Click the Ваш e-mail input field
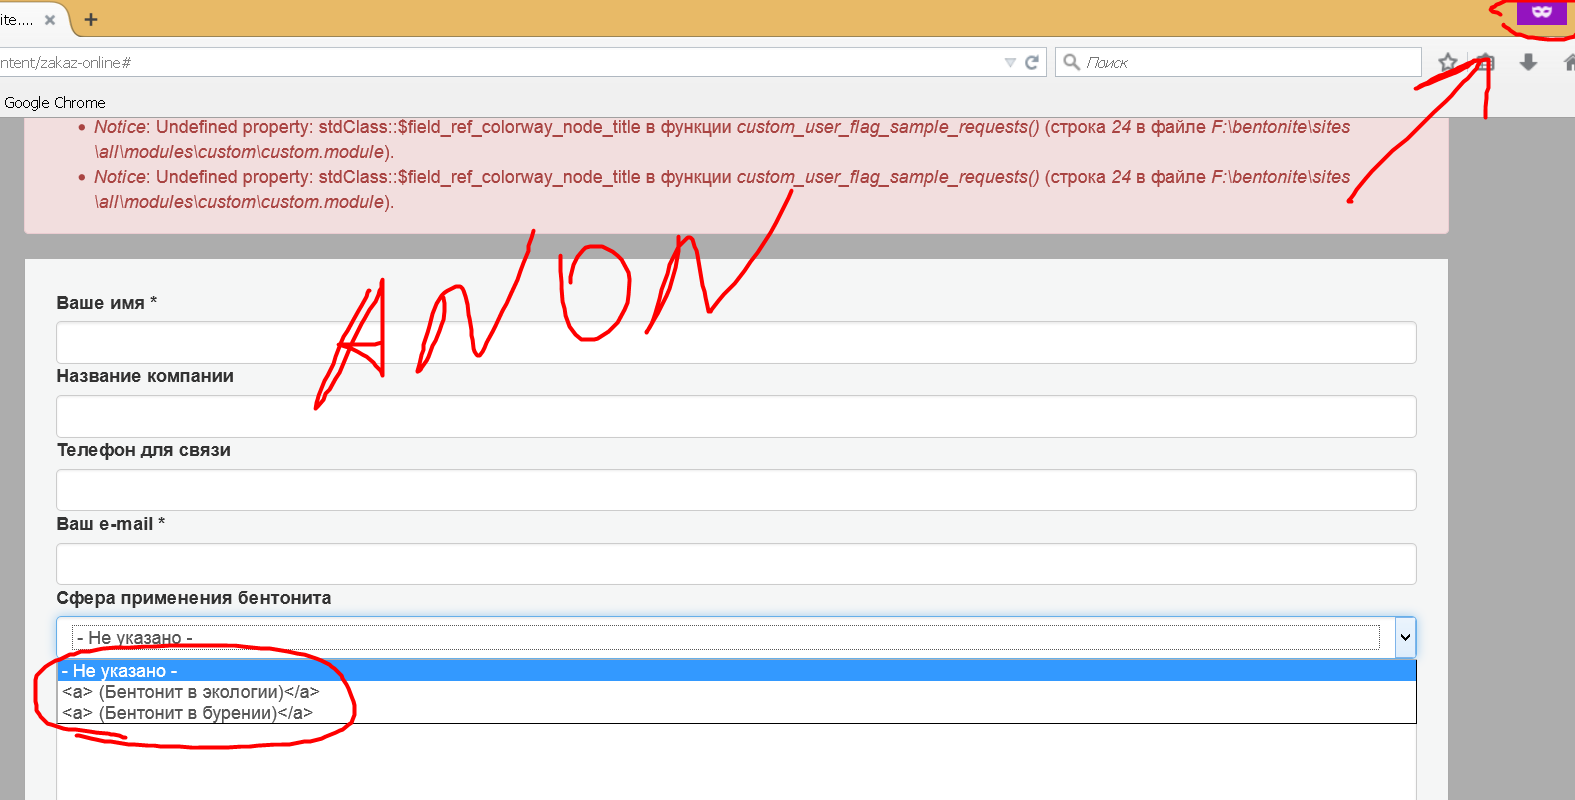Image resolution: width=1575 pixels, height=800 pixels. [x=736, y=564]
